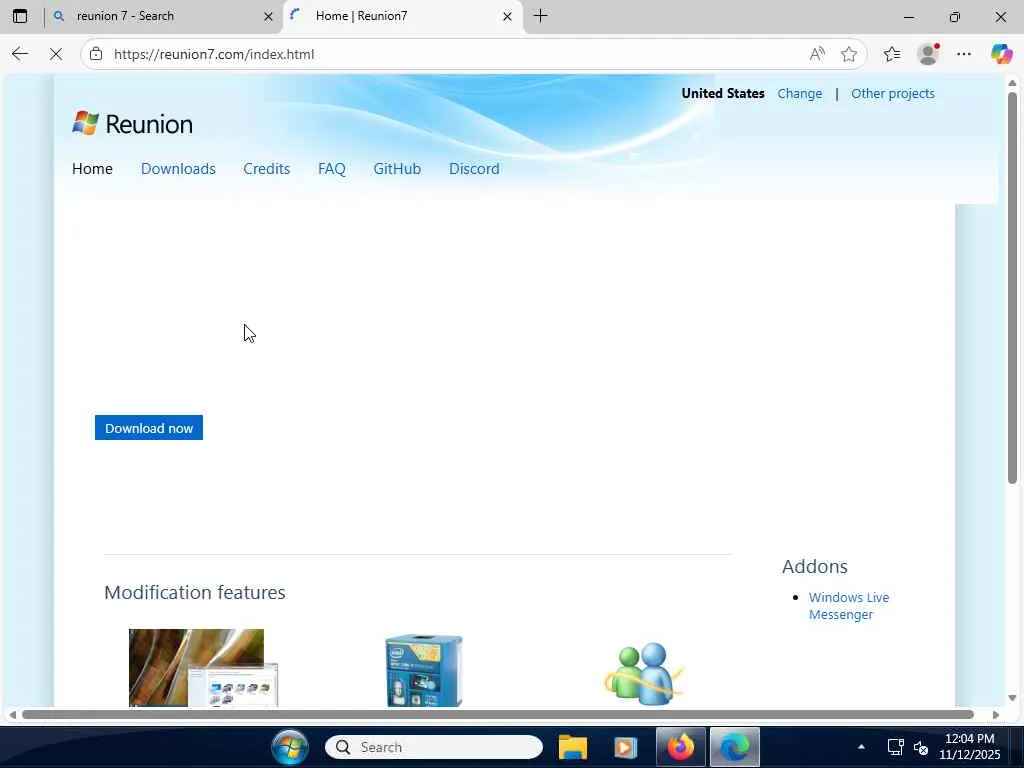Viewport: 1024px width, 768px height.
Task: Open Other projects link
Action: click(893, 93)
